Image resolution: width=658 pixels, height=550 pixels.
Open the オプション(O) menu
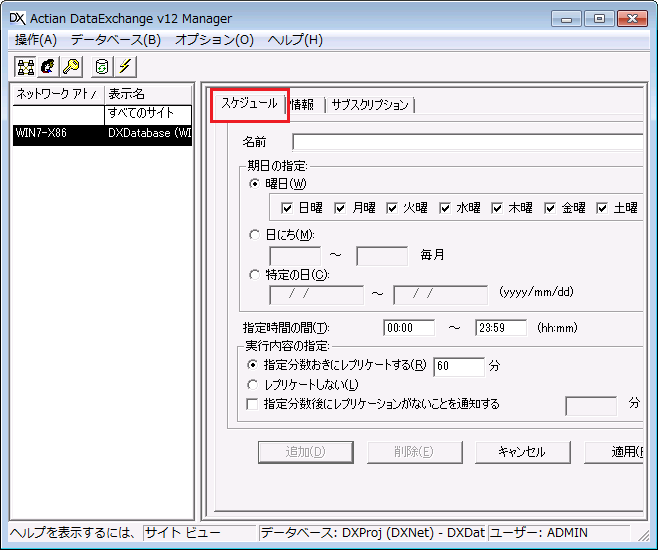[214, 40]
